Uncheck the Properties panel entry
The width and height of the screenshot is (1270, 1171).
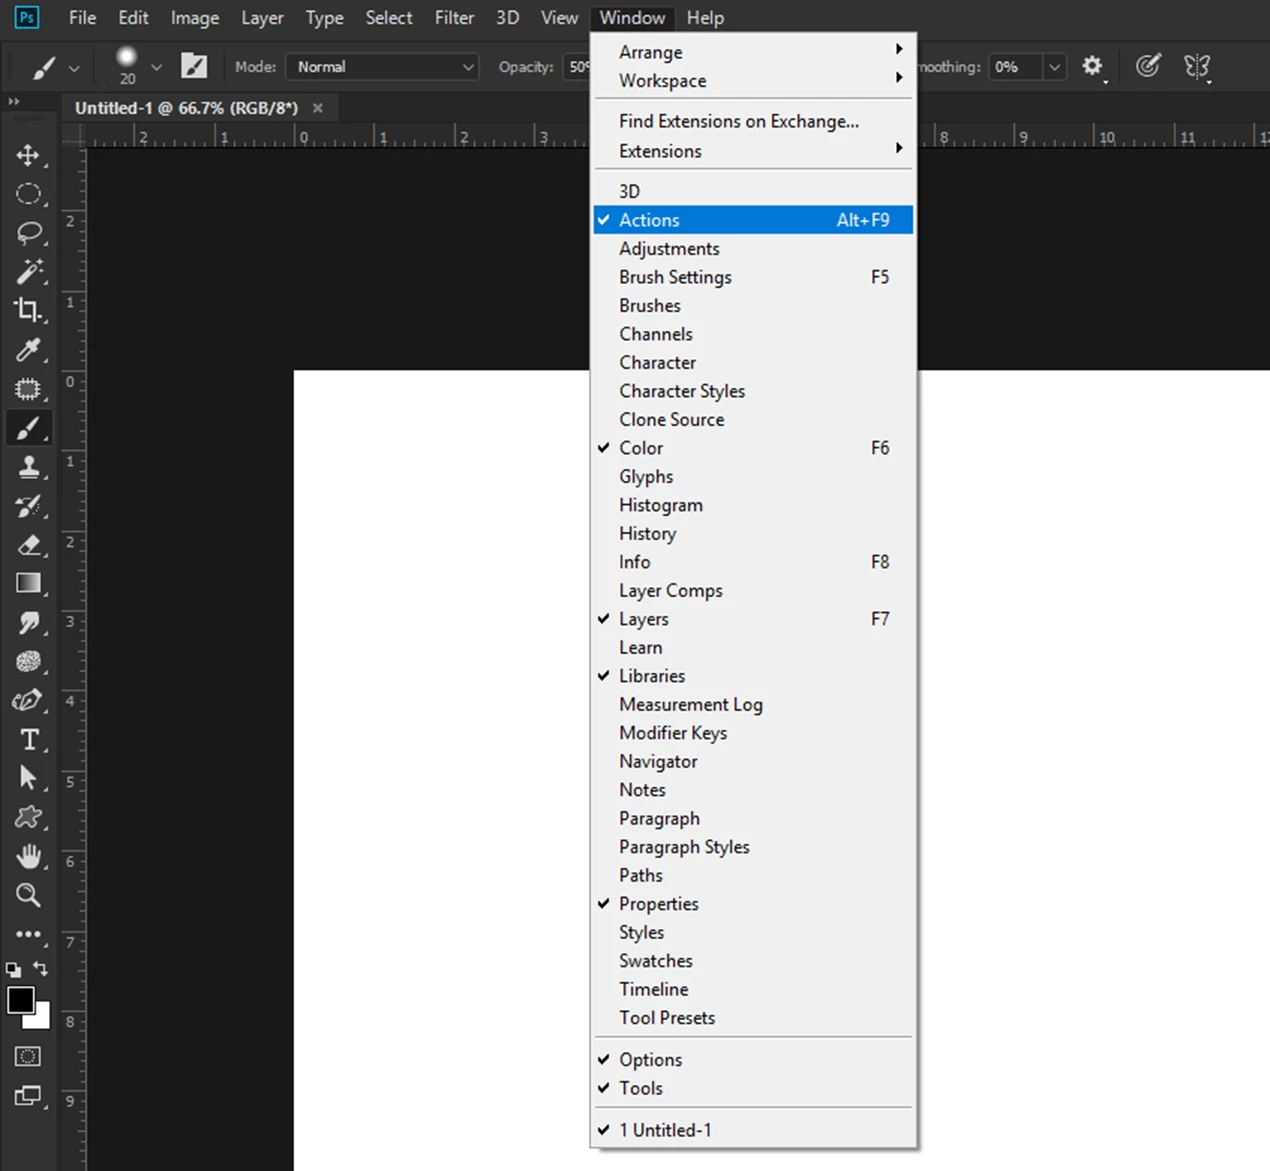[753, 904]
